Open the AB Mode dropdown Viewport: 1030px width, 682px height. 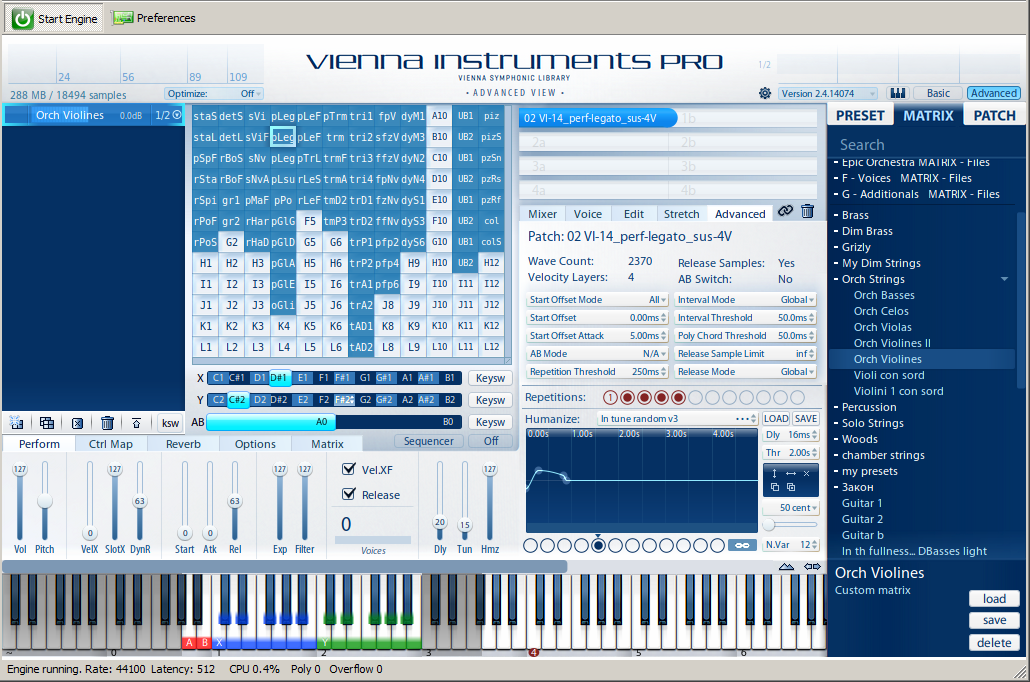598,353
